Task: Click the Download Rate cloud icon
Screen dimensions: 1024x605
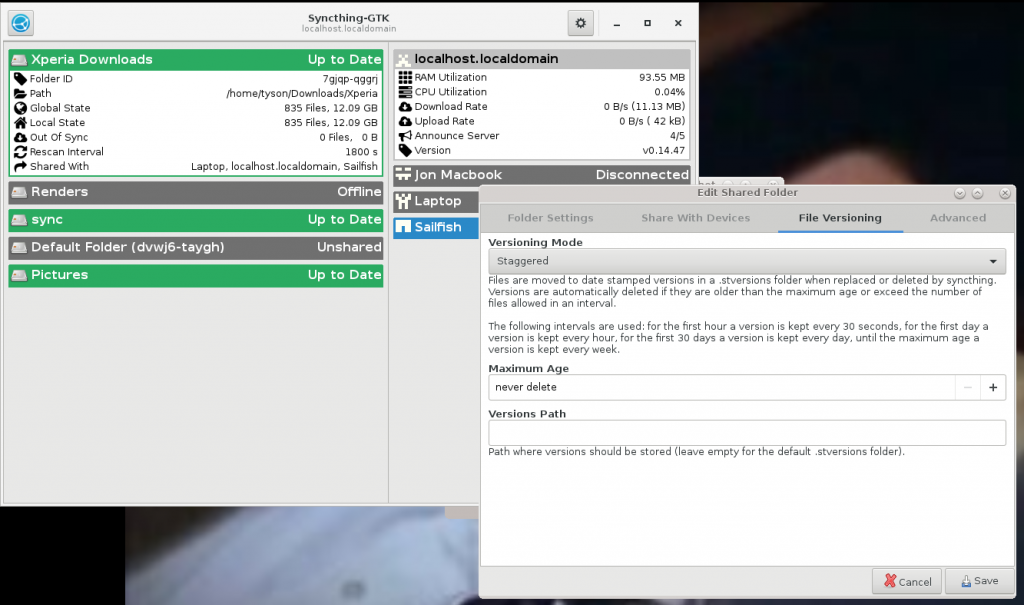Action: [404, 106]
